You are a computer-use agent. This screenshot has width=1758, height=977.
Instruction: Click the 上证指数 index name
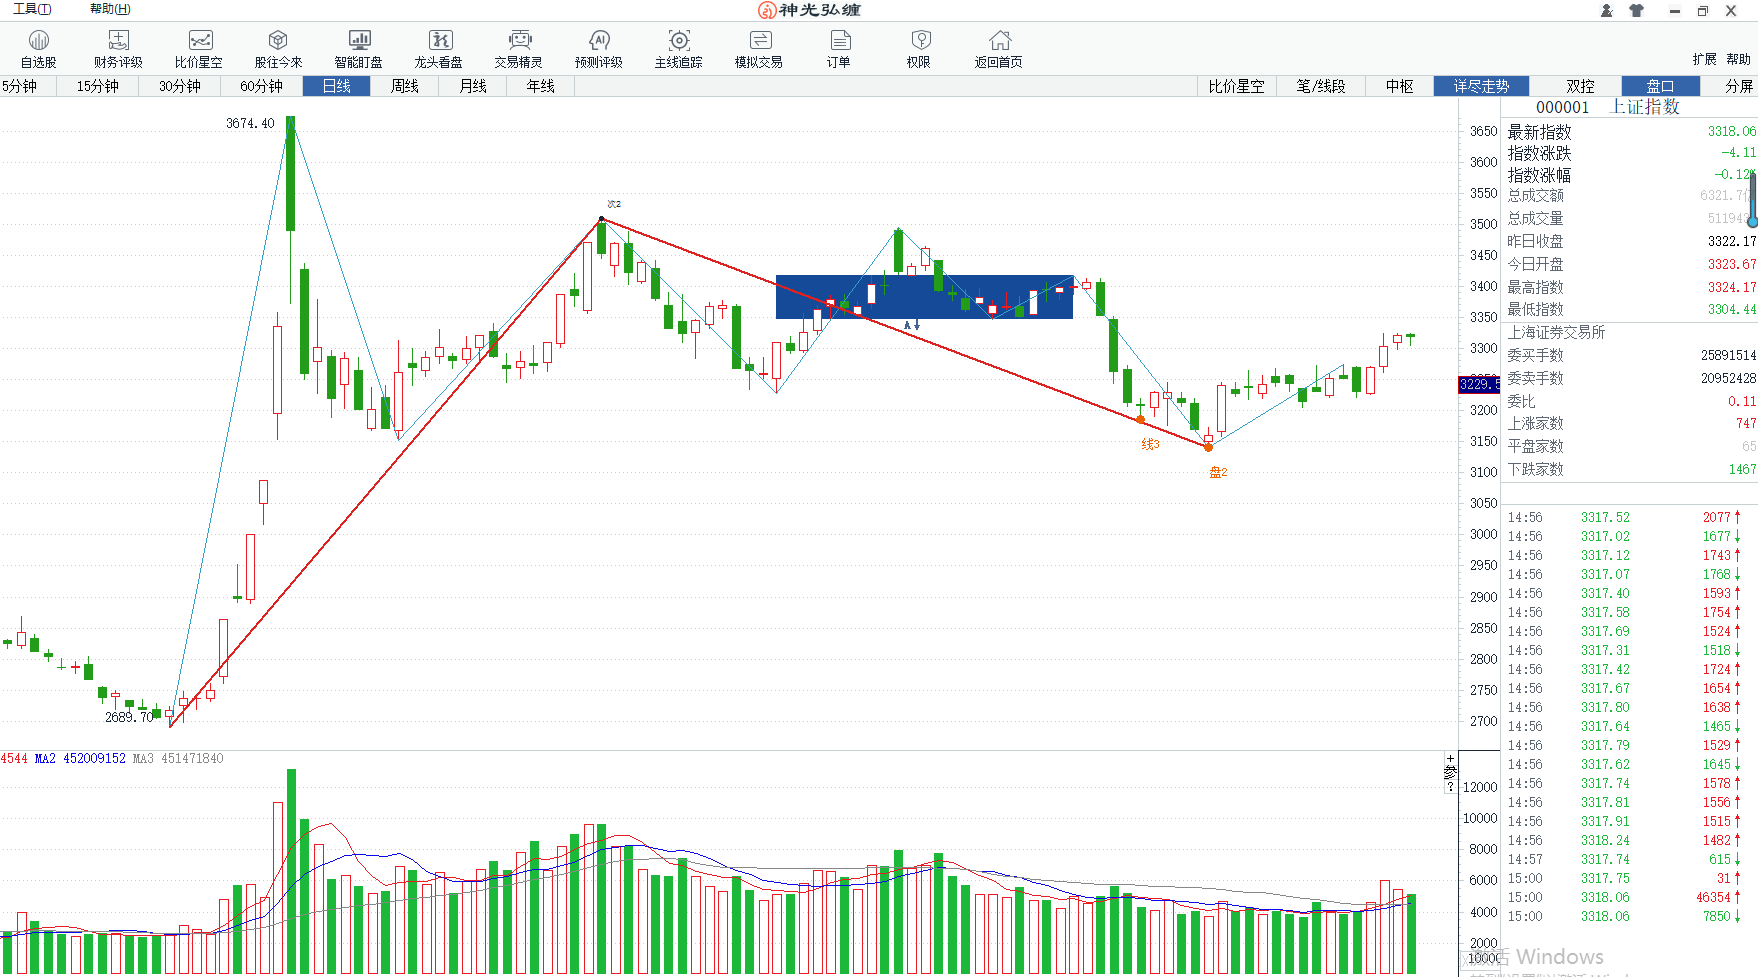[1645, 107]
